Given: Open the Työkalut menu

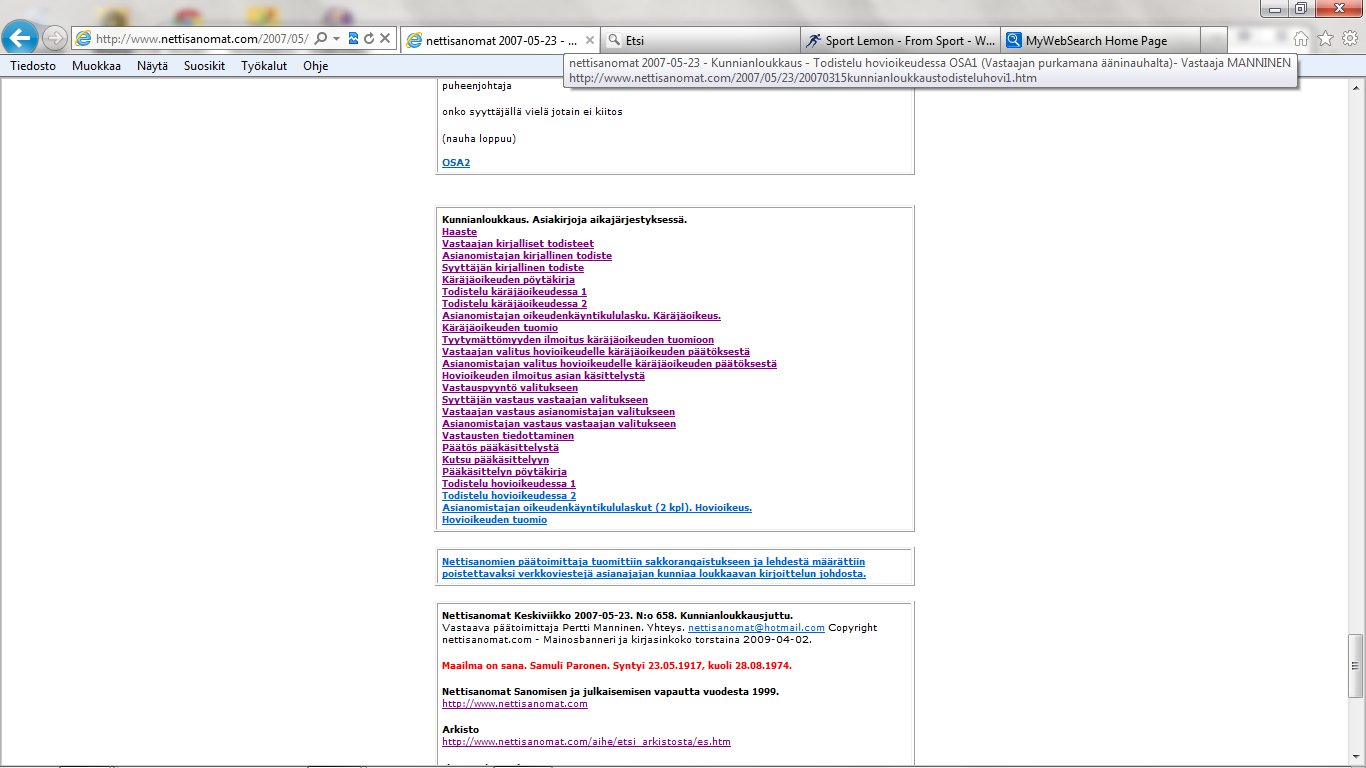Looking at the screenshot, I should [x=264, y=66].
